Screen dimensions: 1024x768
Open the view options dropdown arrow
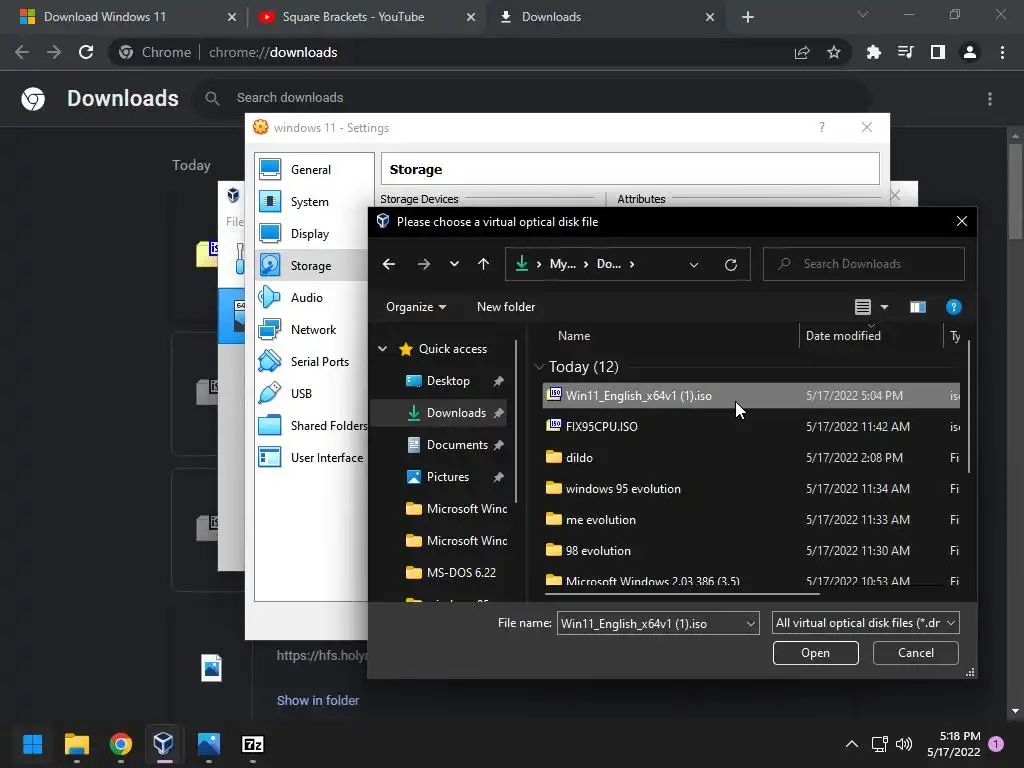tap(884, 307)
